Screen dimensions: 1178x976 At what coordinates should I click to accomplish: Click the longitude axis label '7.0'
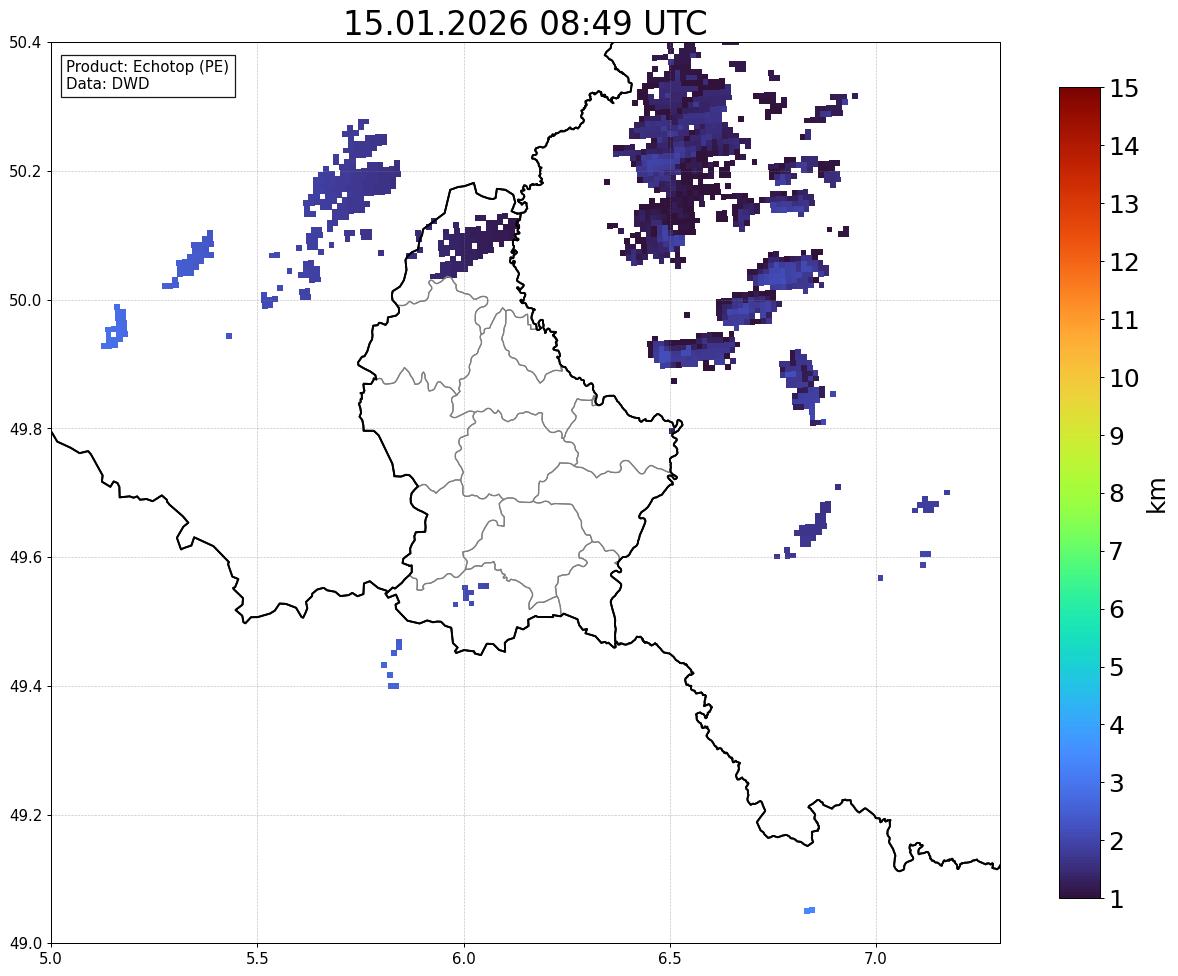876,959
